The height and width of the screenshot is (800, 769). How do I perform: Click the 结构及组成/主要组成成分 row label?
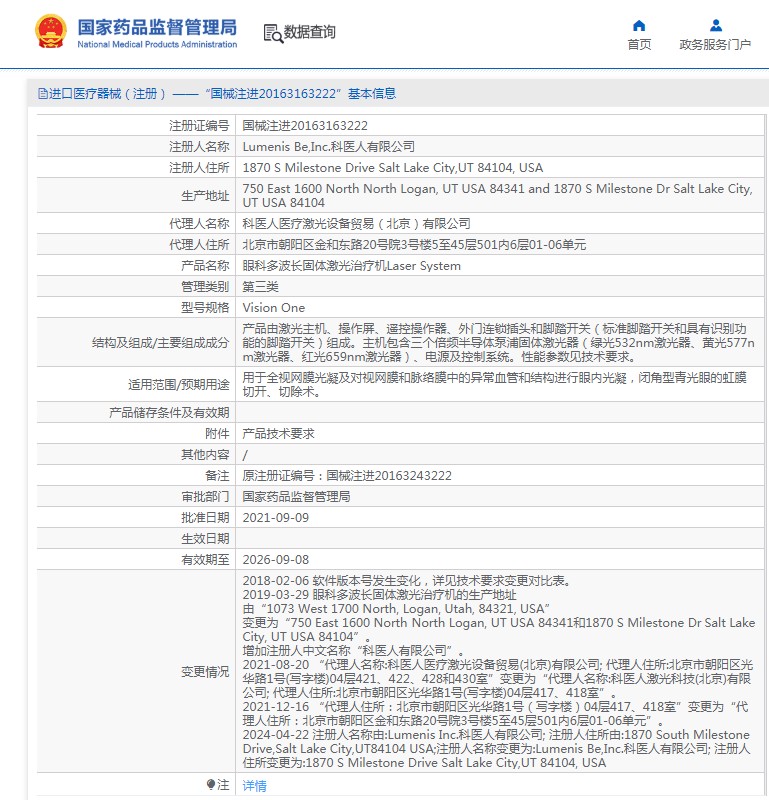[x=160, y=342]
